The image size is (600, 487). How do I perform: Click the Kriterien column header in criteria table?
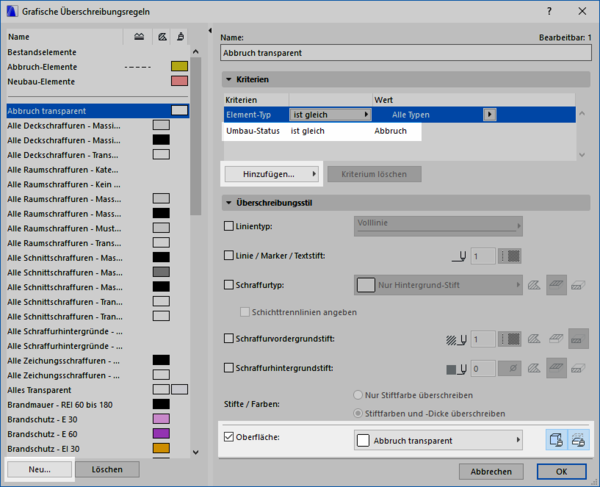click(256, 100)
